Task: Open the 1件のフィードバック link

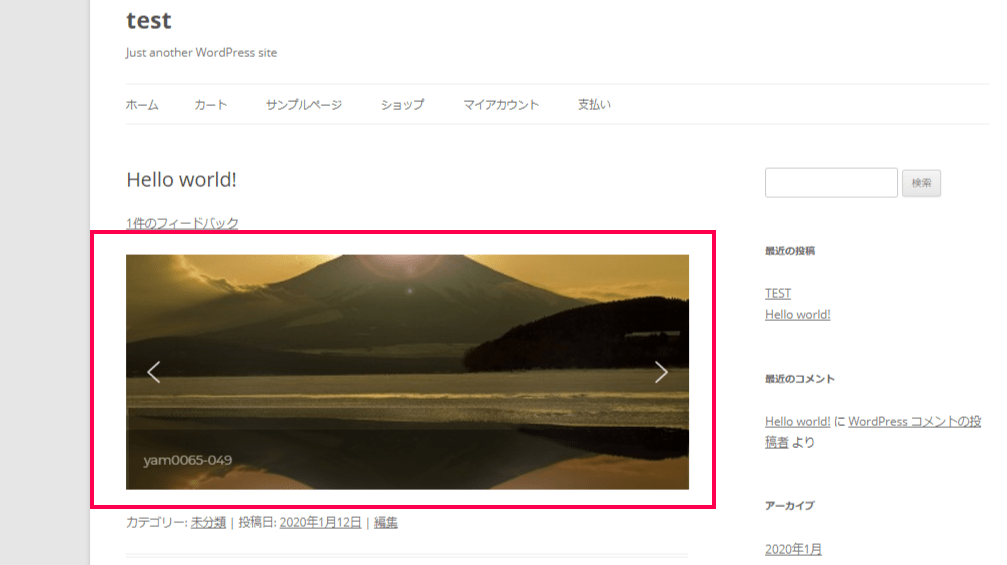Action: click(182, 223)
